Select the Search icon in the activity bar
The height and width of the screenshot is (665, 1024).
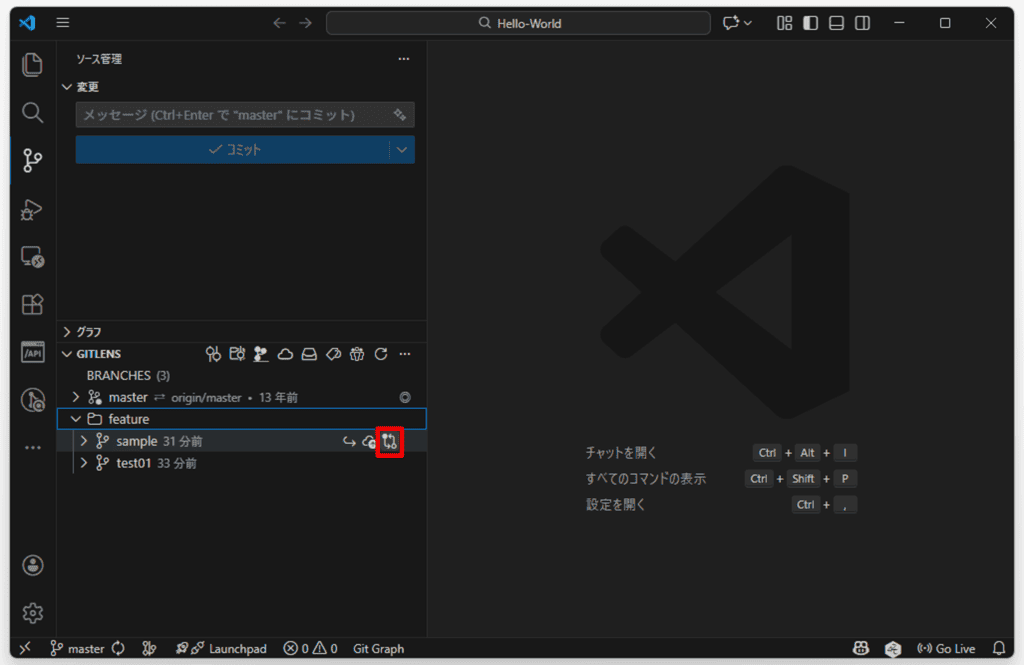click(x=32, y=113)
